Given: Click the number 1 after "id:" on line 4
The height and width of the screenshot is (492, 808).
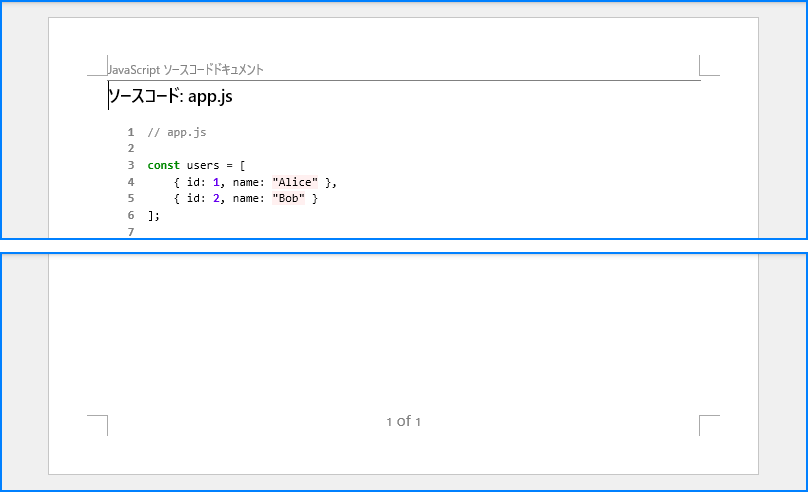Looking at the screenshot, I should pos(216,182).
